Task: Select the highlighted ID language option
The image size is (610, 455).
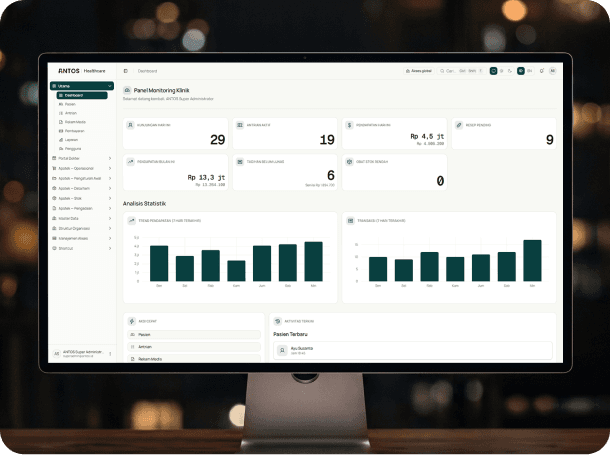Action: click(x=521, y=71)
